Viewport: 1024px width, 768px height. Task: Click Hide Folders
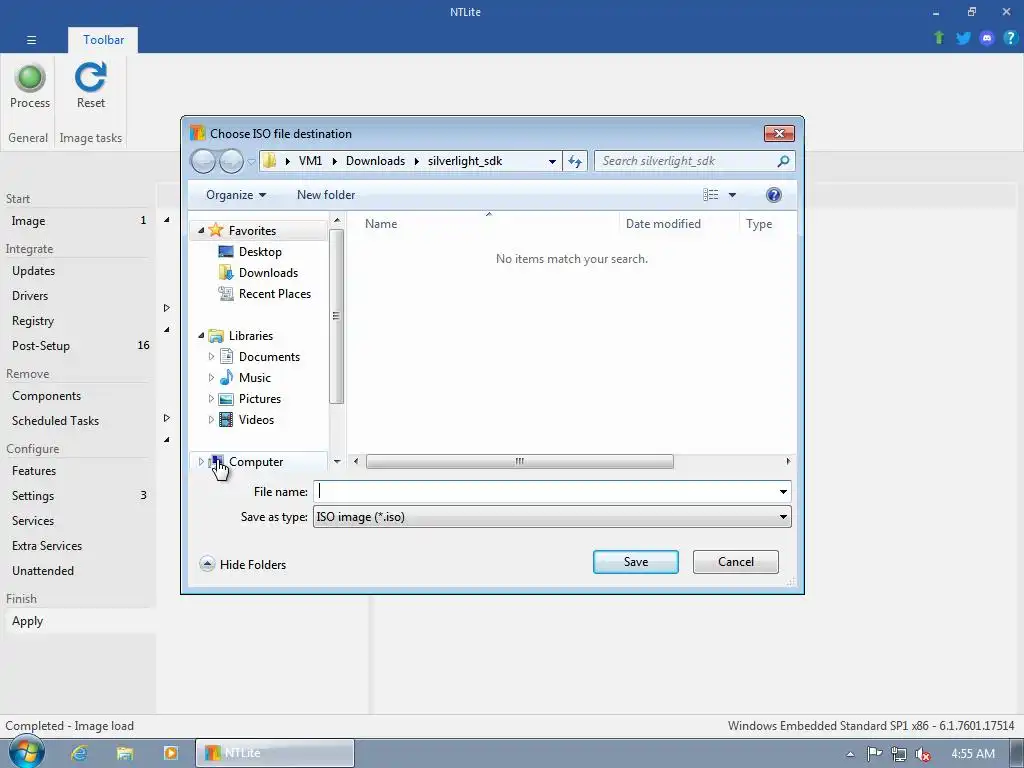click(x=243, y=564)
